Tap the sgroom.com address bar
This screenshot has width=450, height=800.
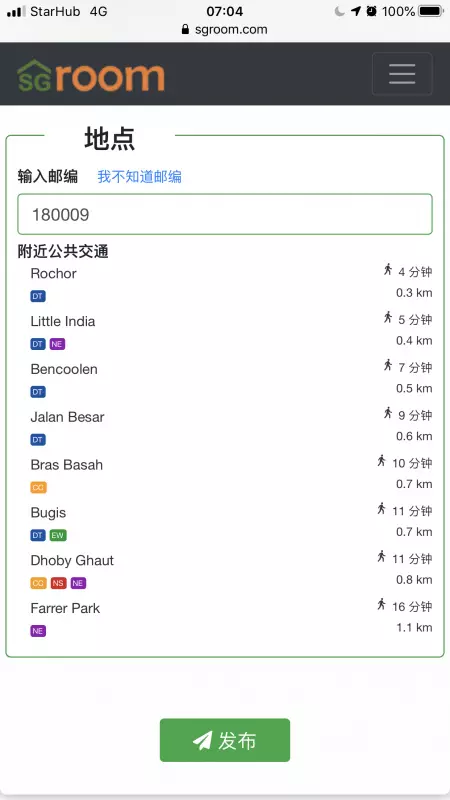pos(225,30)
